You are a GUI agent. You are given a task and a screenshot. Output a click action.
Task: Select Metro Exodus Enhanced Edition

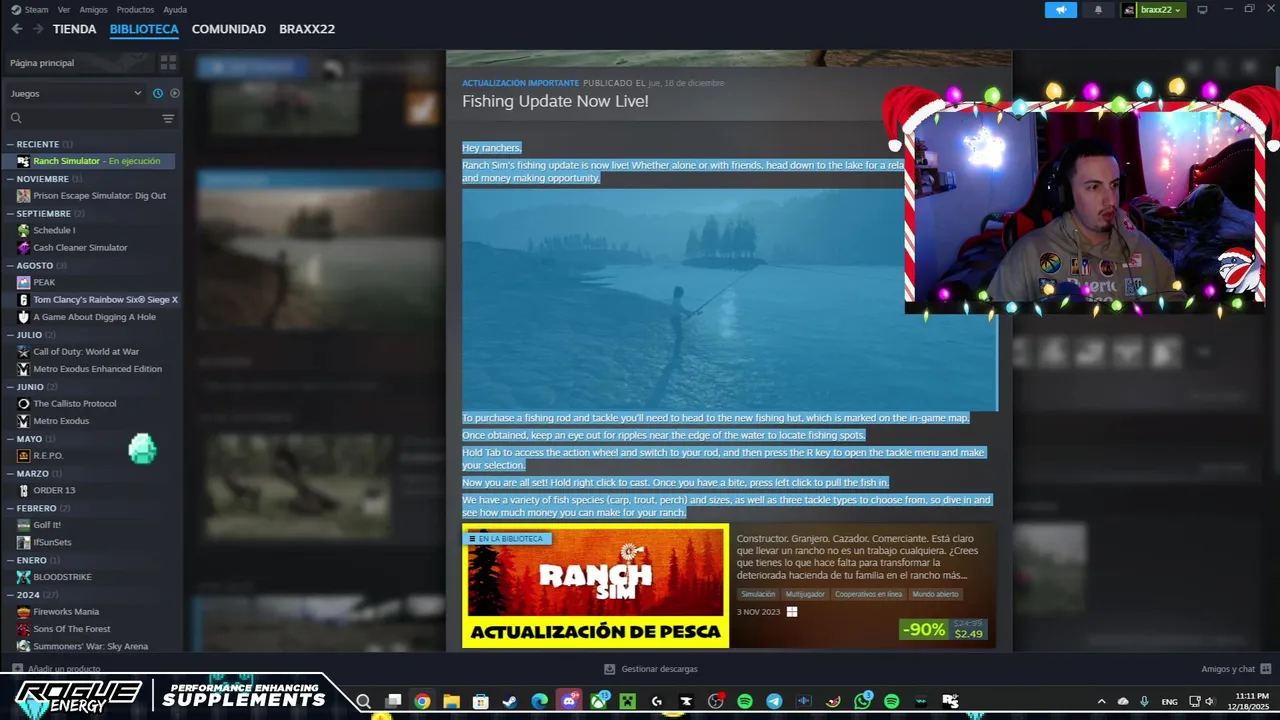[97, 369]
